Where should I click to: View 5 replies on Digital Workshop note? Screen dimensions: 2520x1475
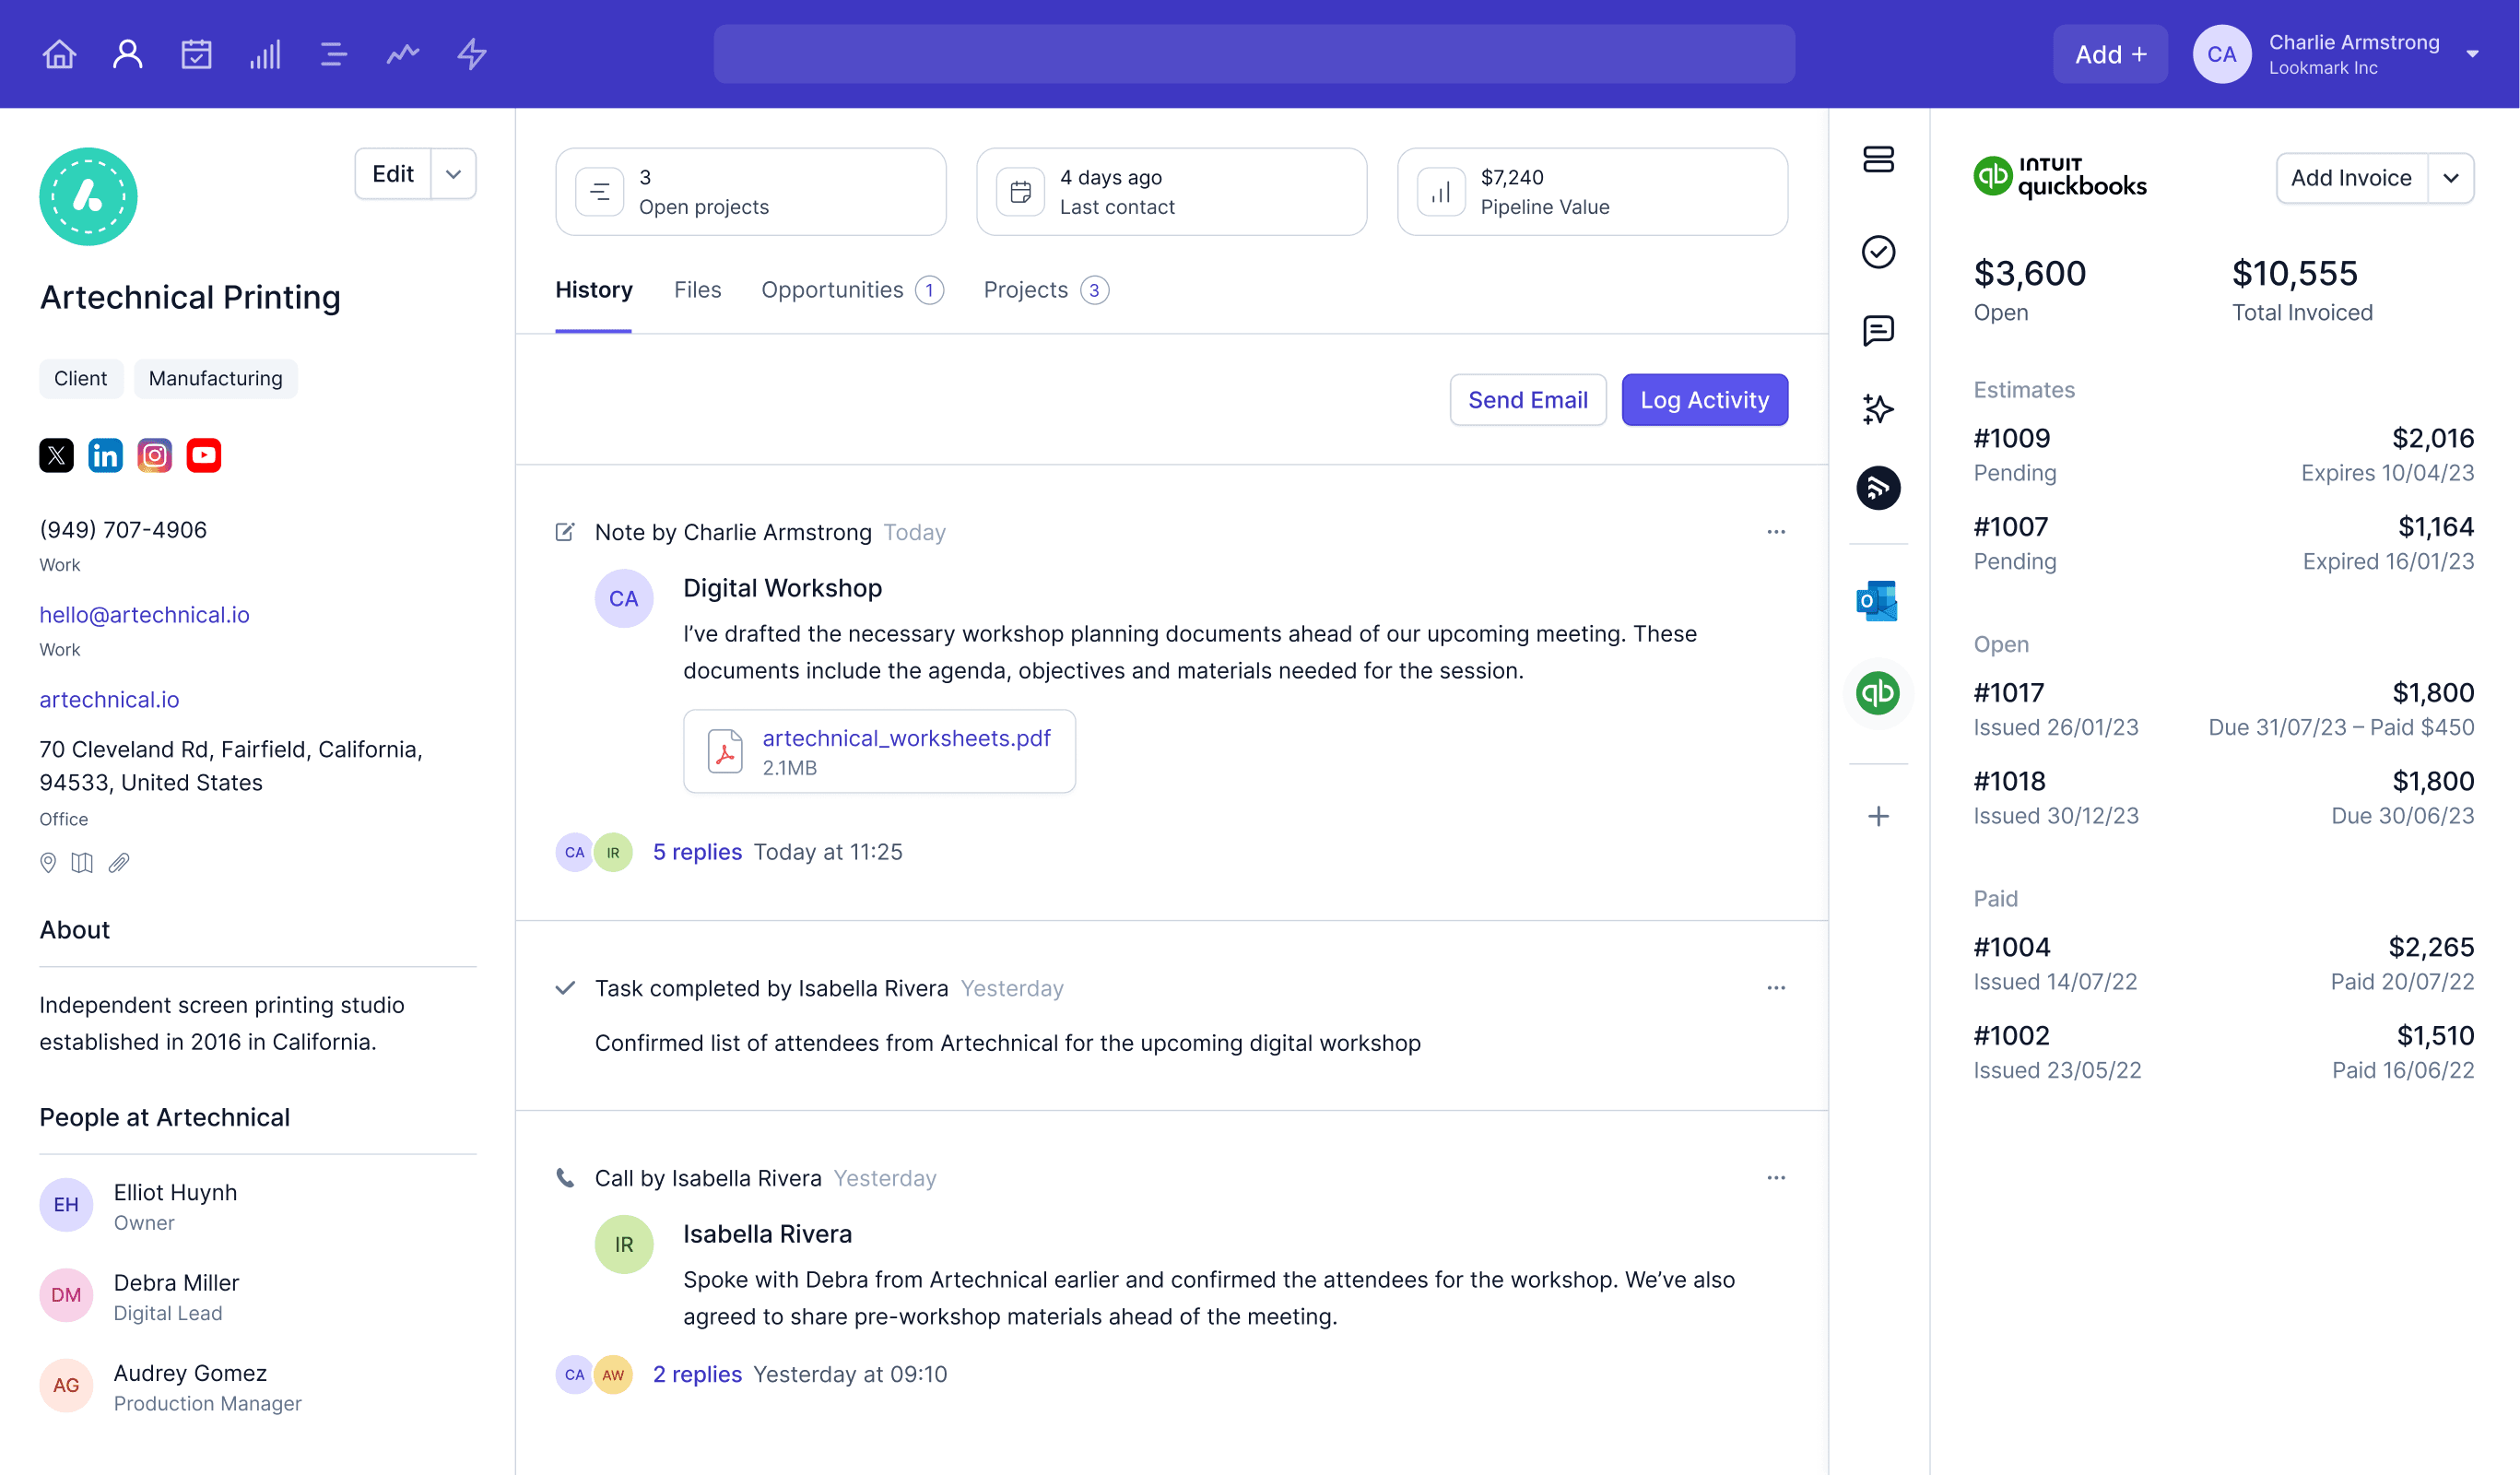pyautogui.click(x=697, y=852)
